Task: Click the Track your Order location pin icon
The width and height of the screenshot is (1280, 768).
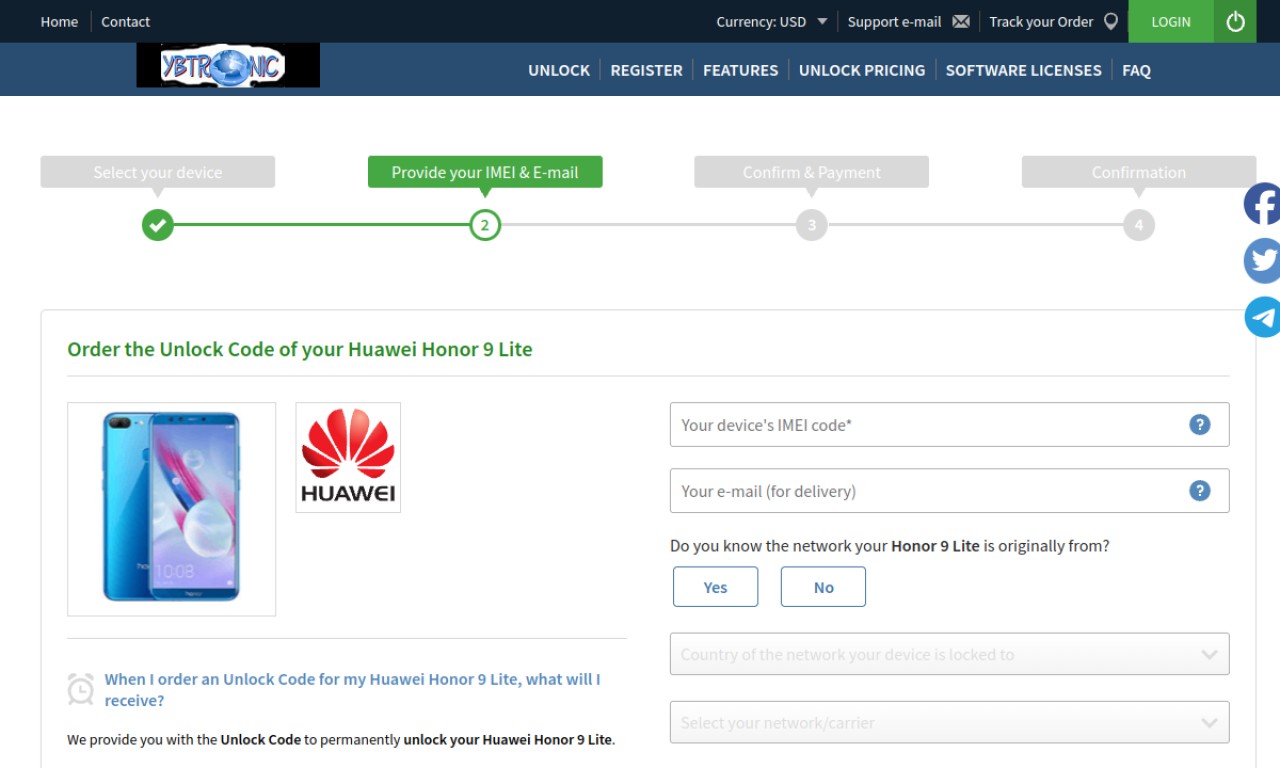Action: 1111,21
